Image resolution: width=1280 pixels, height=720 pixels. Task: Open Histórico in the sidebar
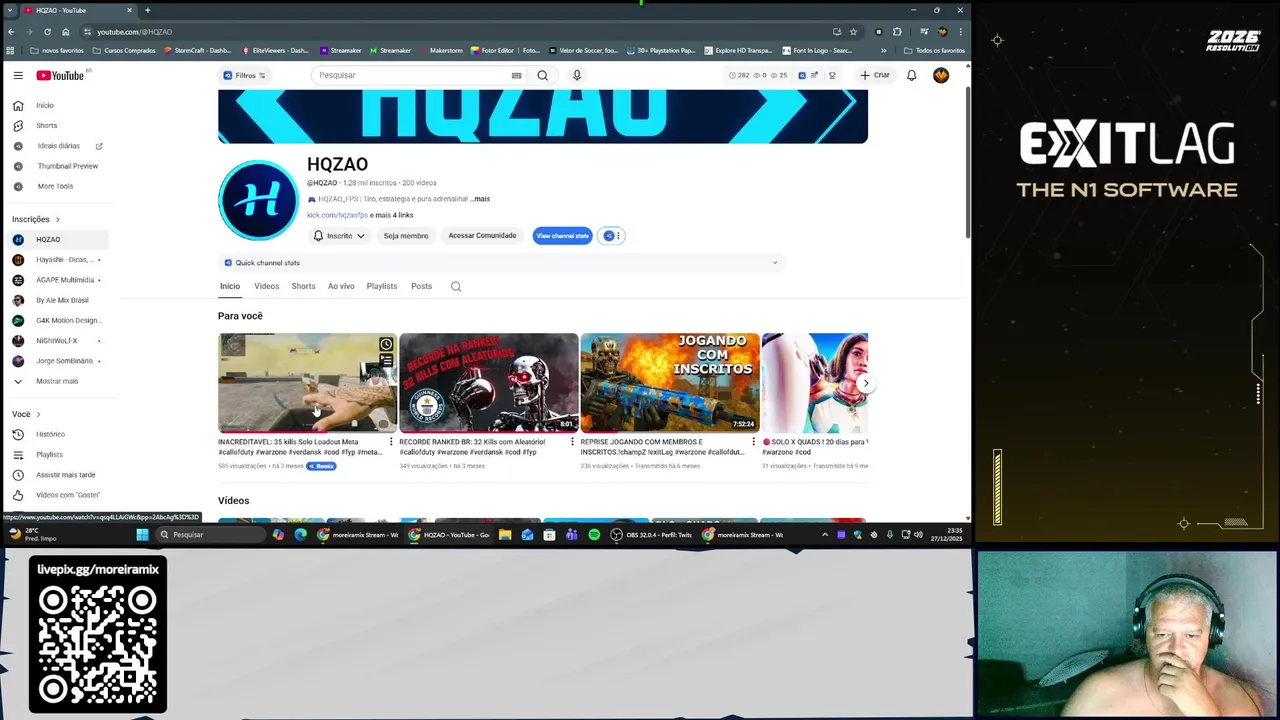click(x=50, y=434)
